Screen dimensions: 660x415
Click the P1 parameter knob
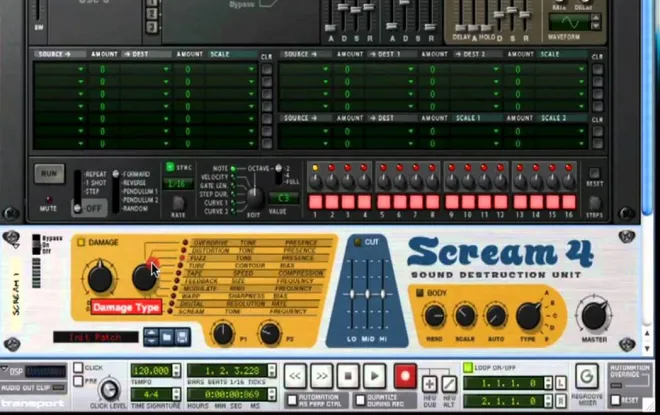coord(223,333)
